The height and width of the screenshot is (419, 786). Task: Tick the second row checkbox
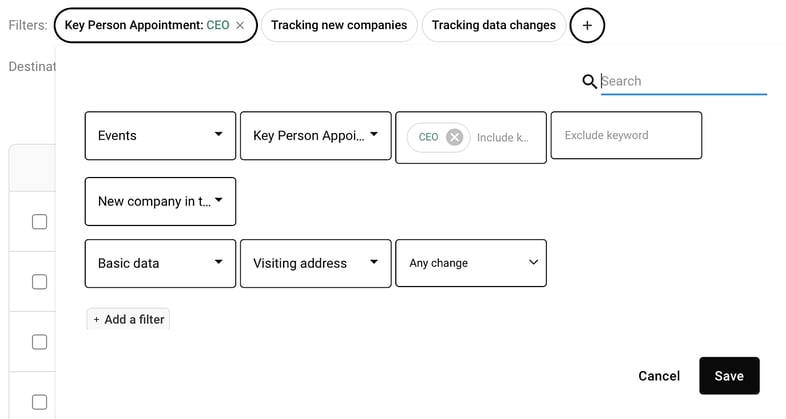click(x=39, y=282)
